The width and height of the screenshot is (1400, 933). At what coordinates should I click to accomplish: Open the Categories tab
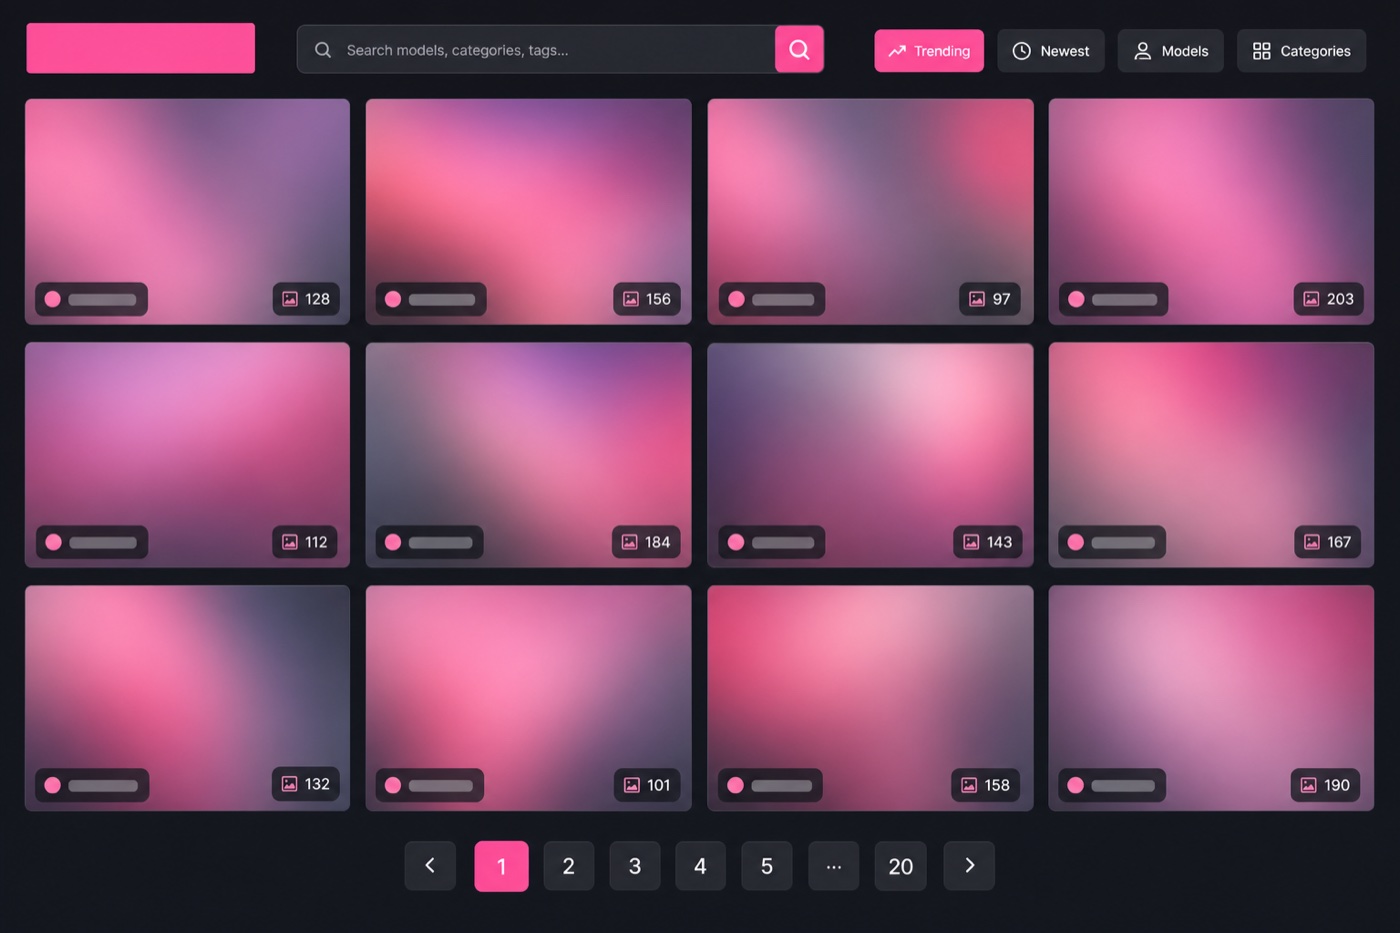click(1302, 51)
